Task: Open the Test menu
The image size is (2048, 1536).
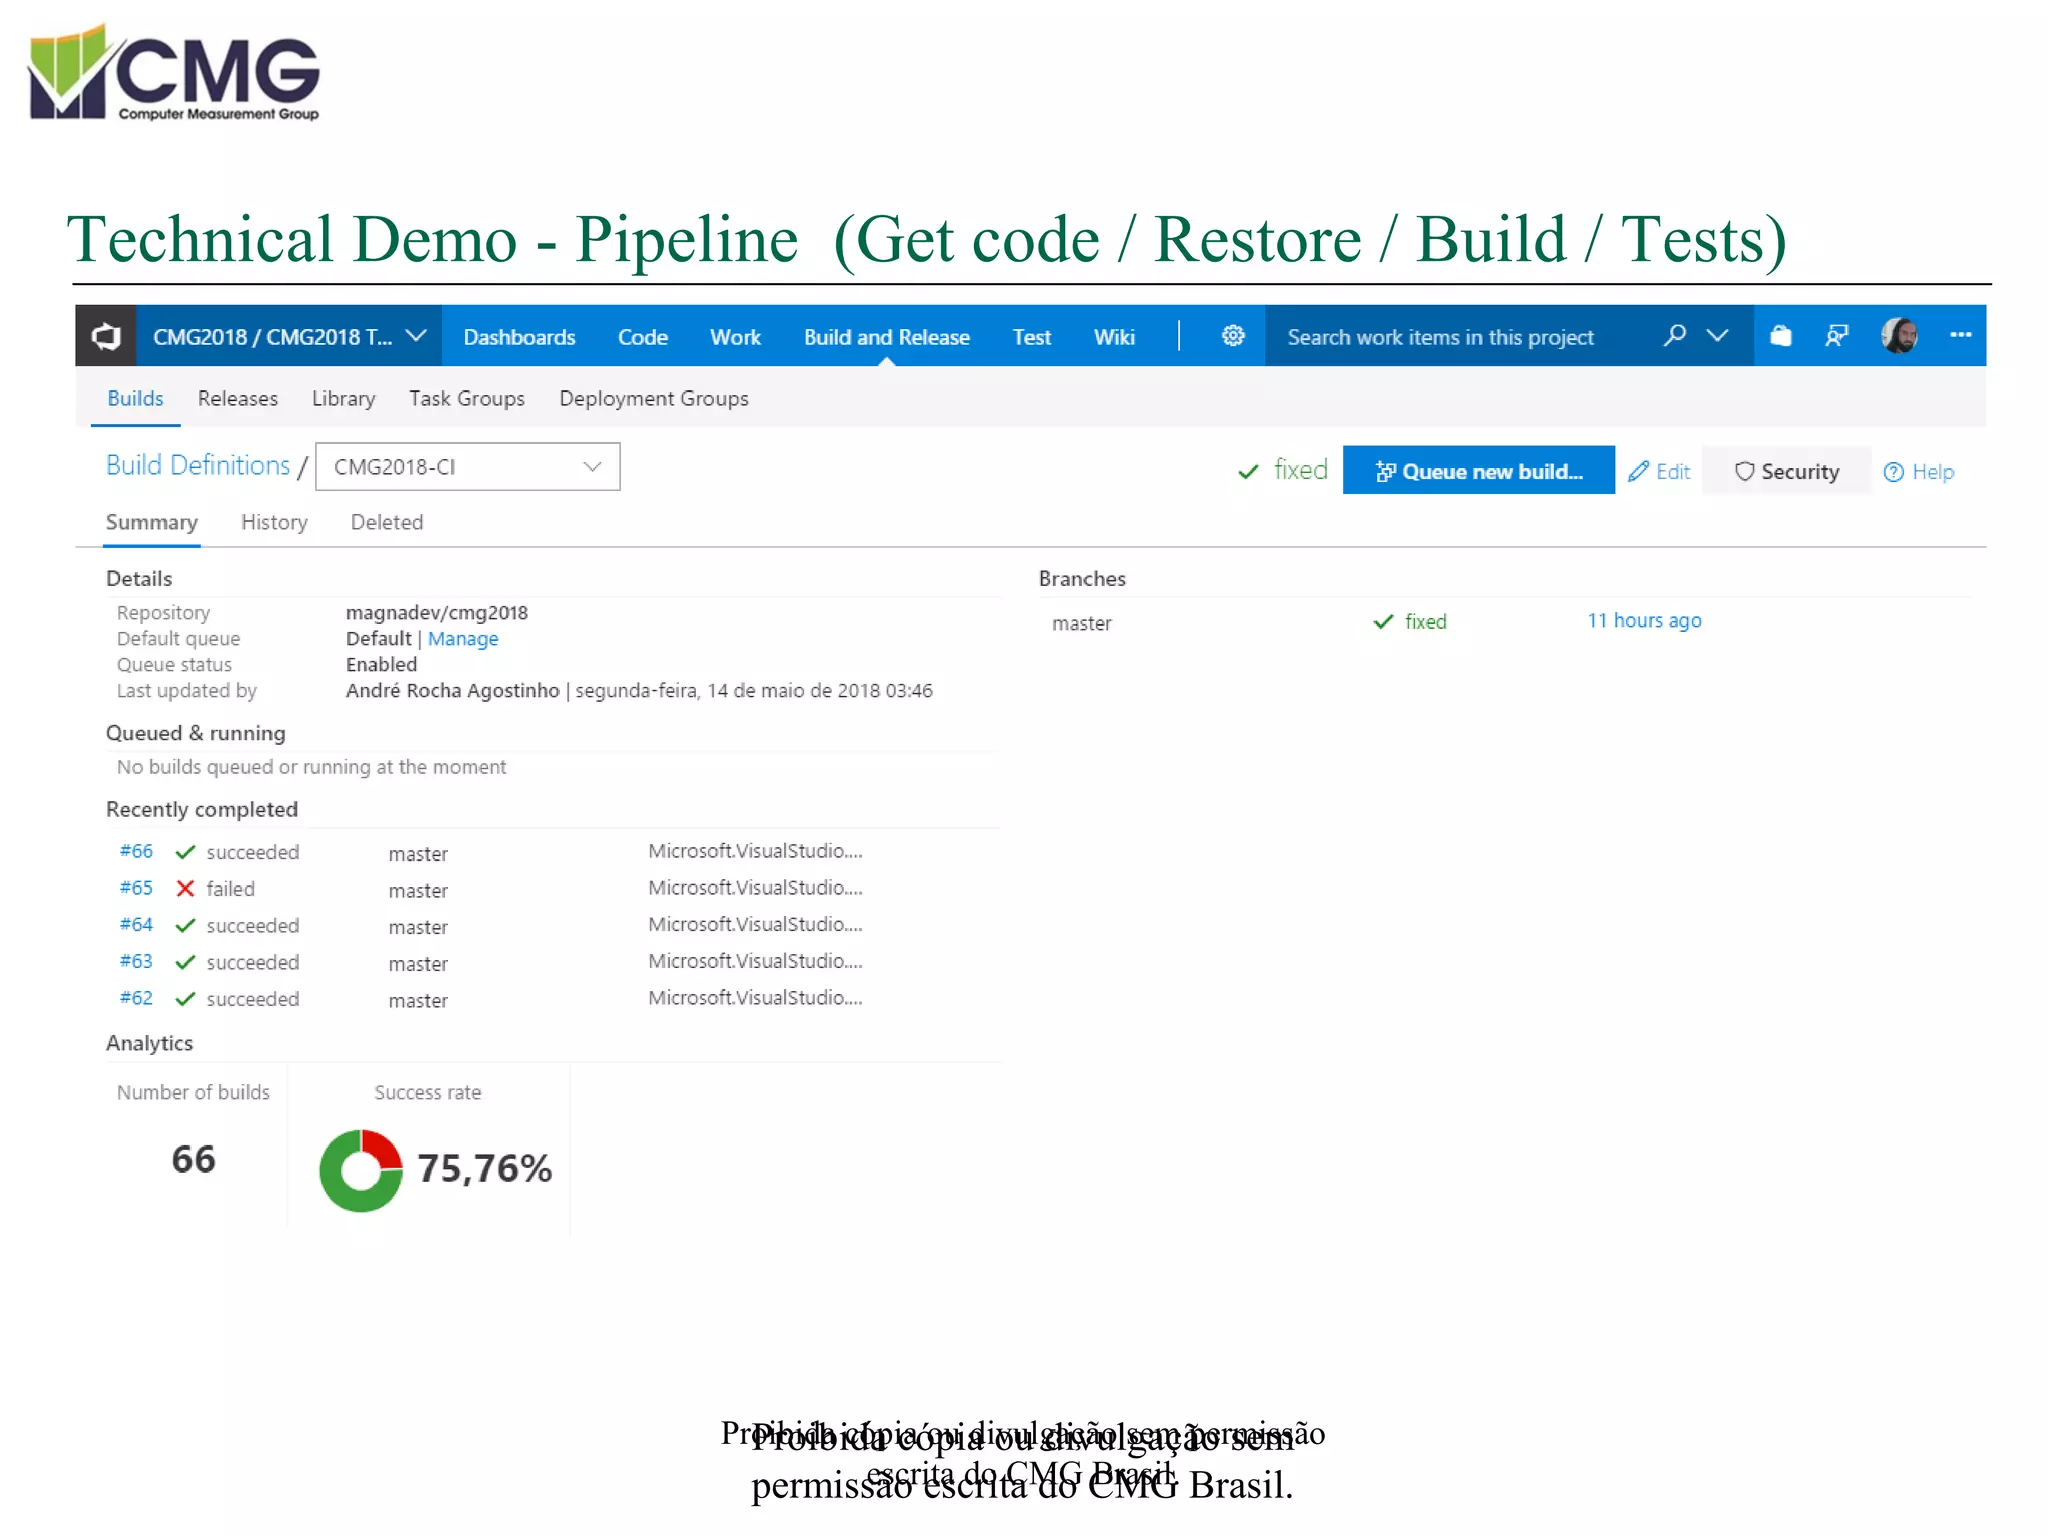Action: coord(1031,338)
